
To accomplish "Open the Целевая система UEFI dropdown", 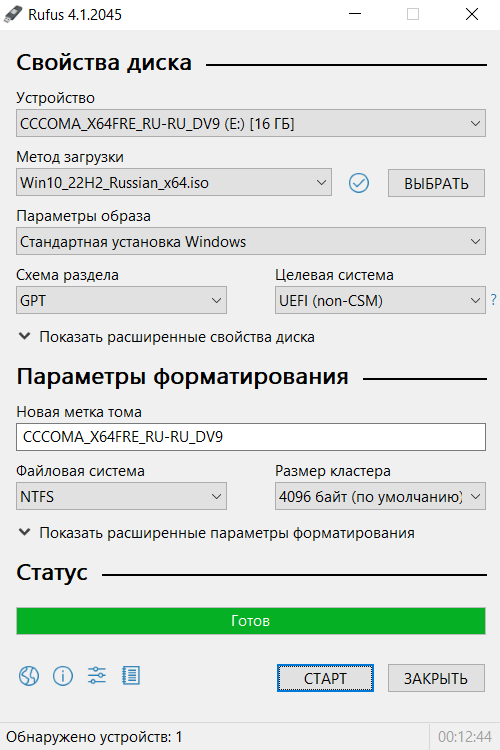I will [x=380, y=300].
